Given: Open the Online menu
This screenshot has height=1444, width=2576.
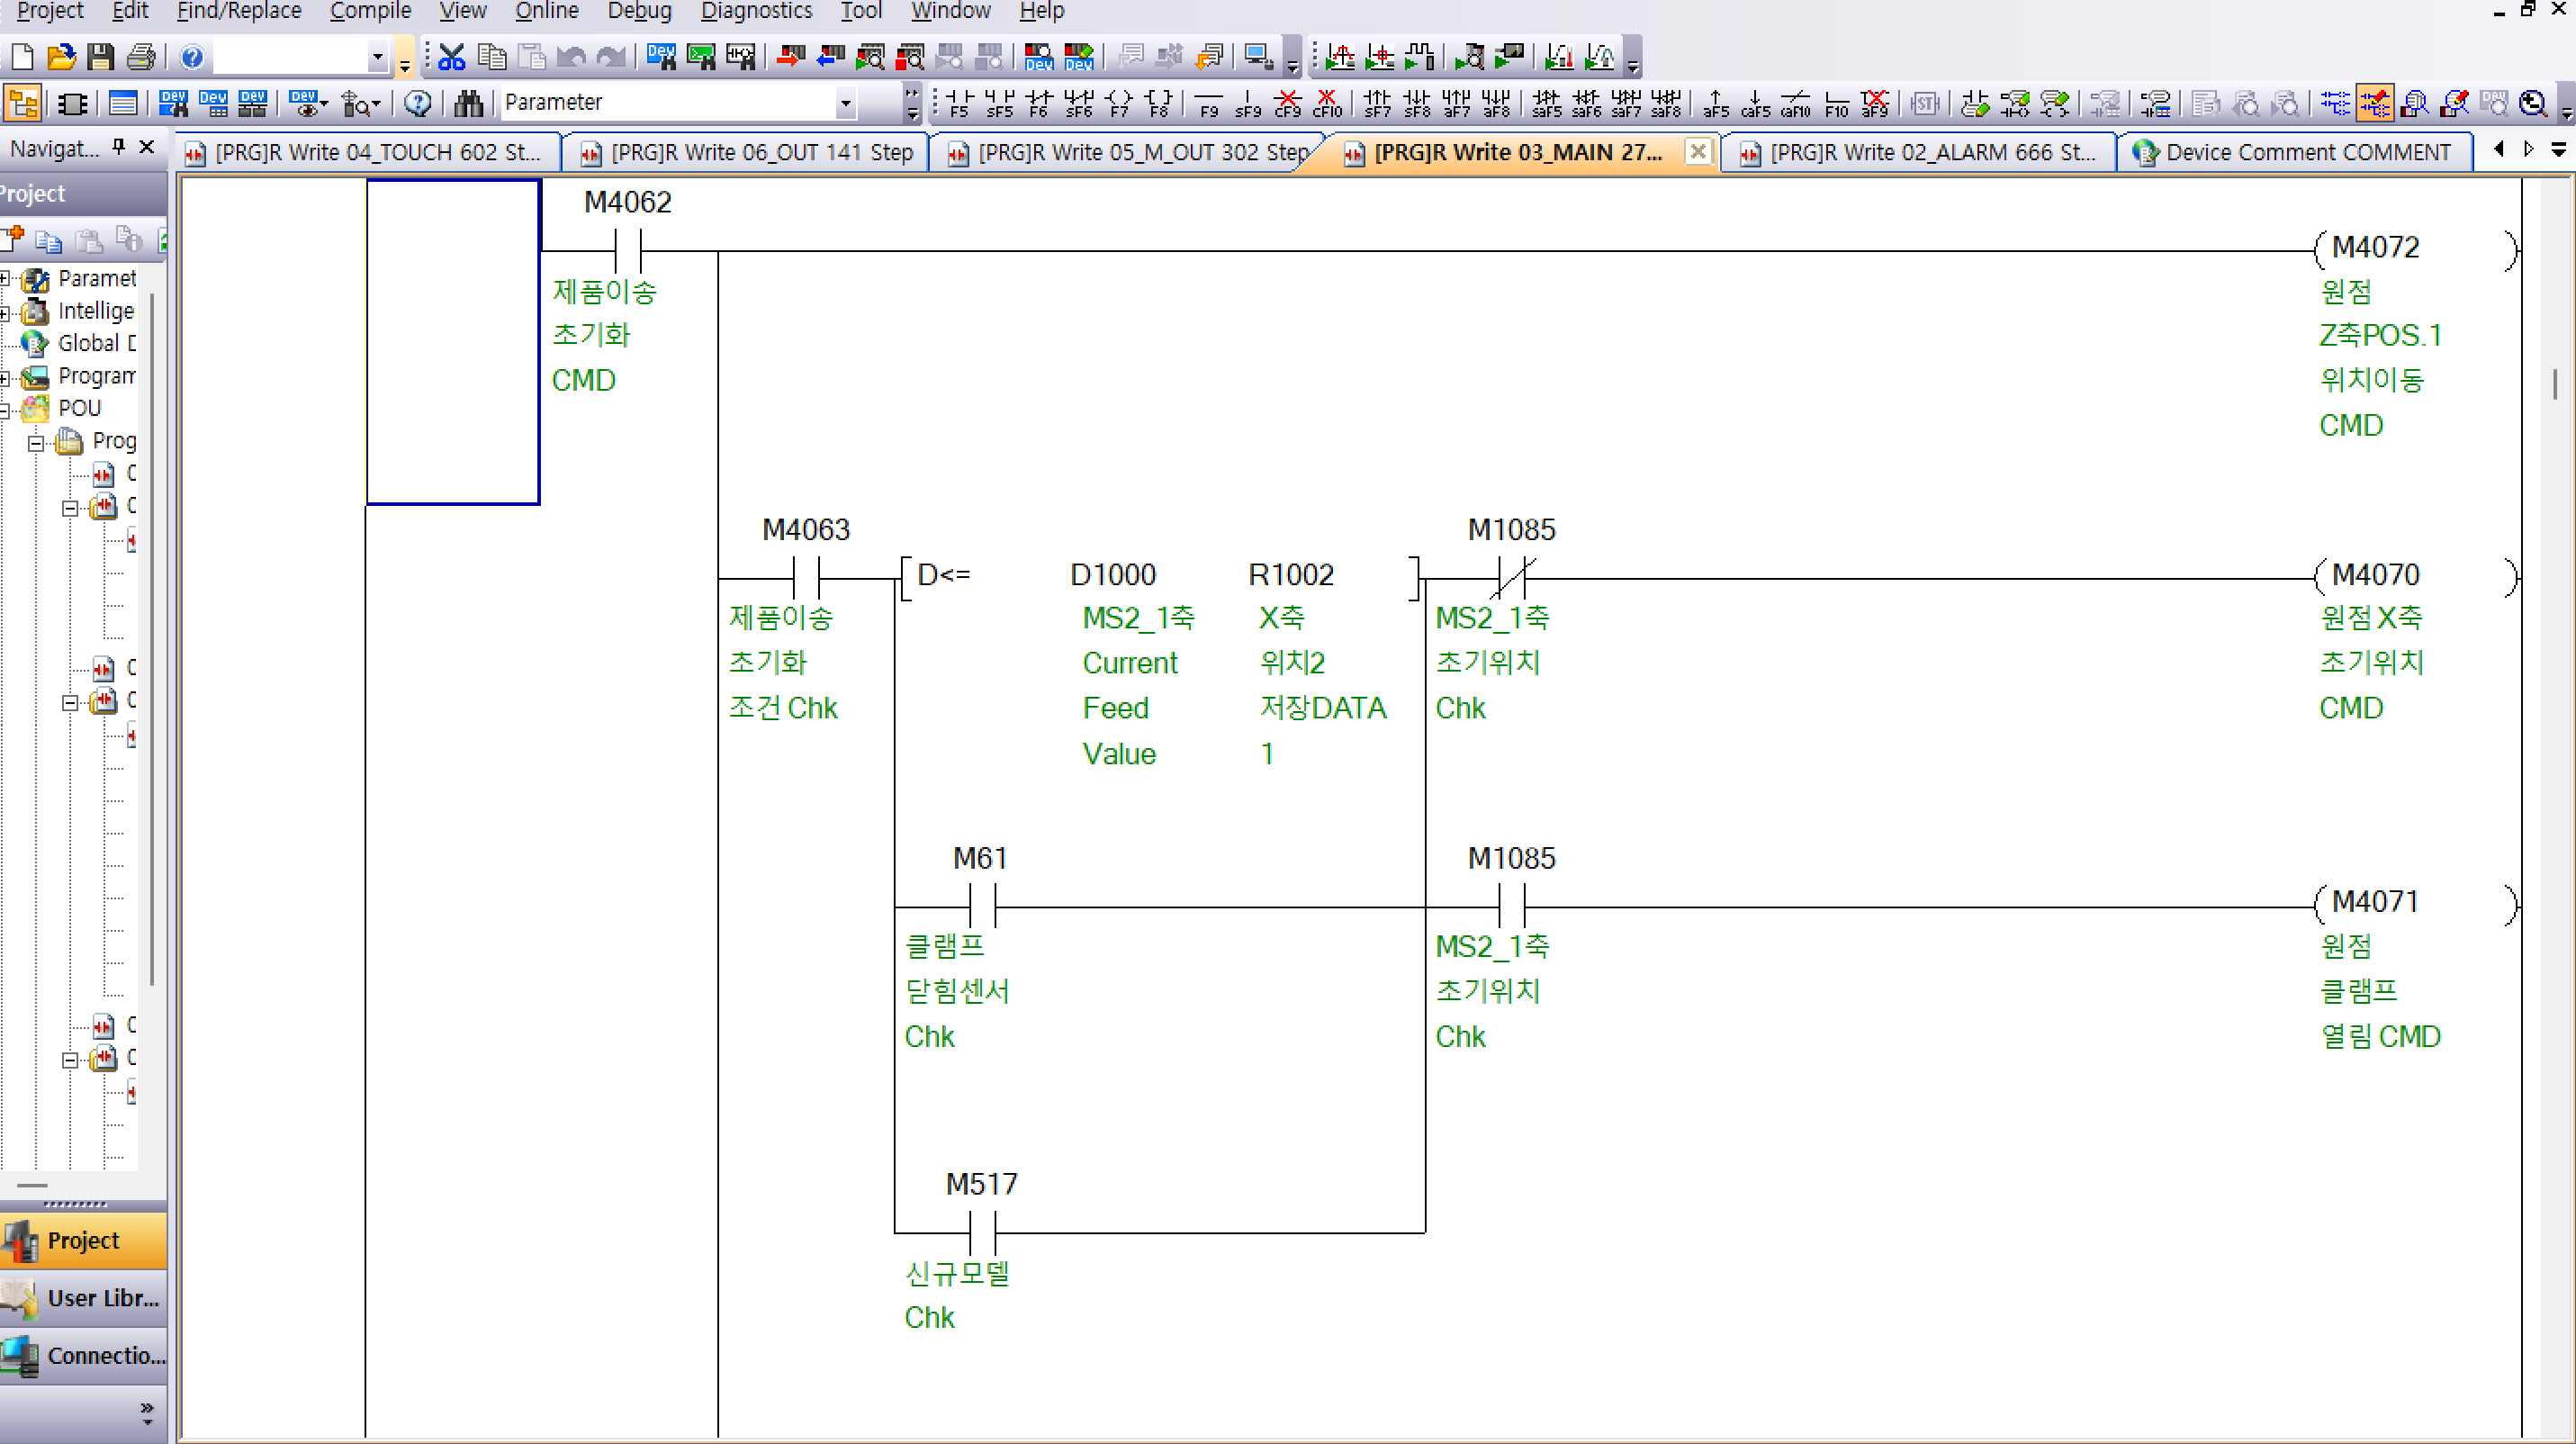Looking at the screenshot, I should click(546, 11).
